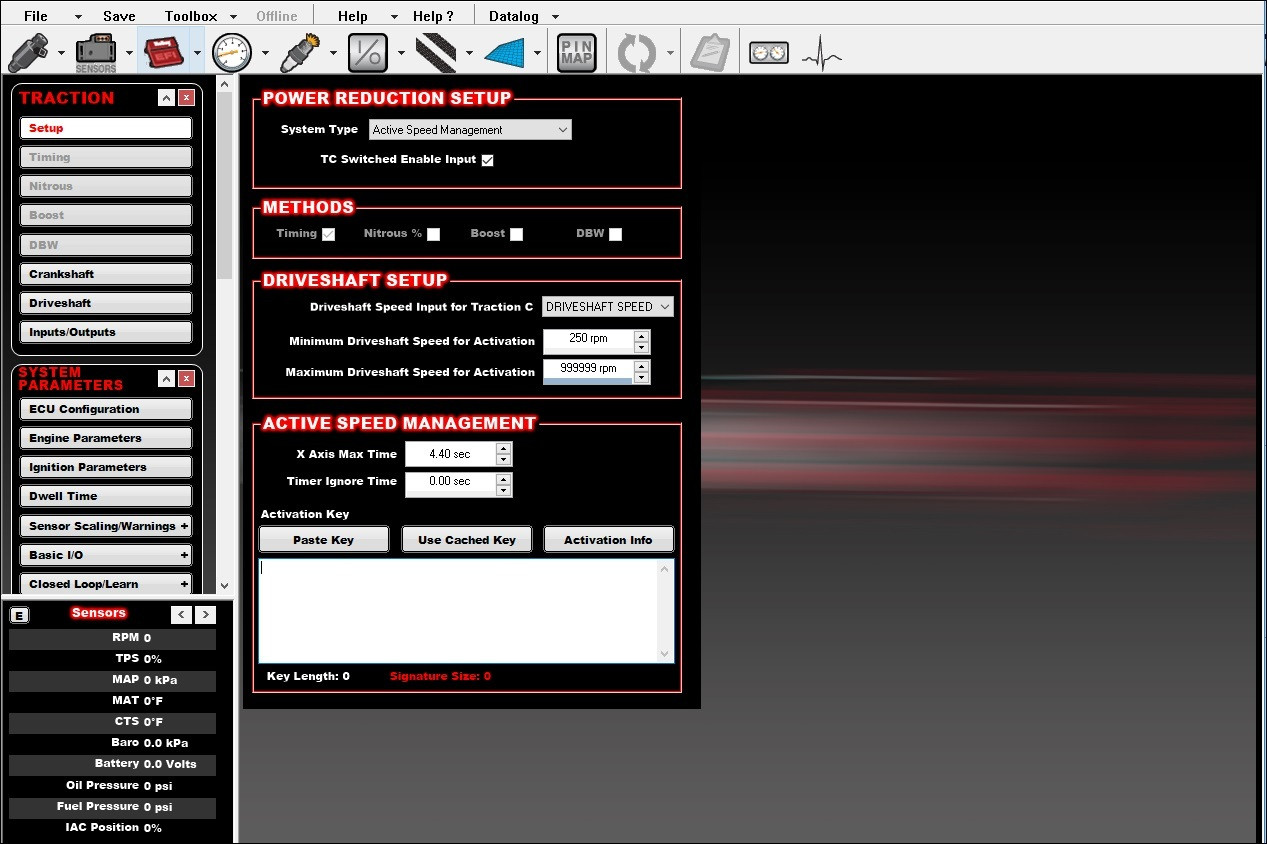Click the PIN MAP toolbar icon
This screenshot has height=844, width=1267.
click(576, 50)
